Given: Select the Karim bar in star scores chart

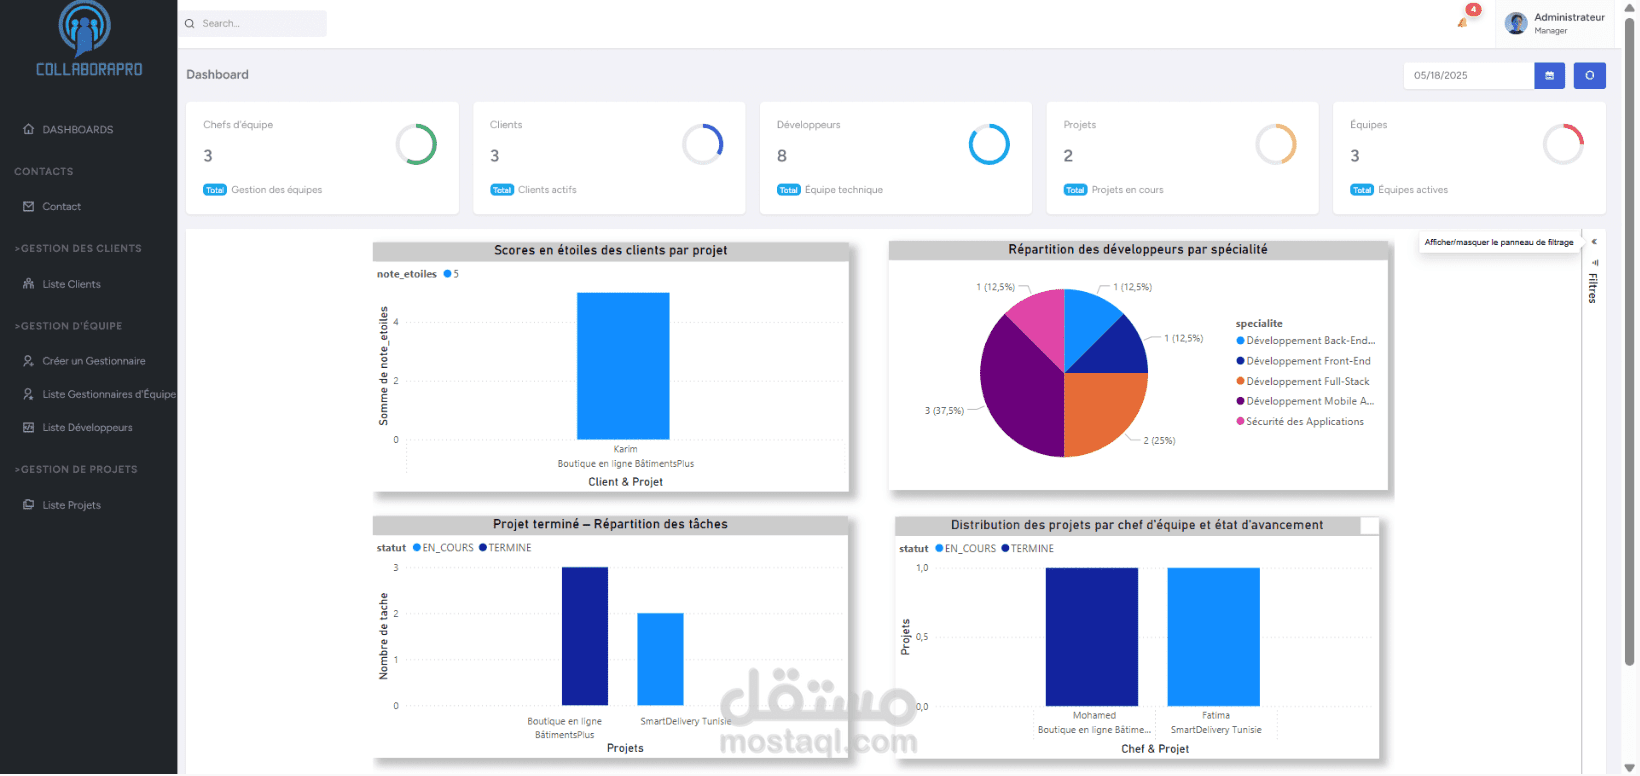Looking at the screenshot, I should pyautogui.click(x=623, y=366).
